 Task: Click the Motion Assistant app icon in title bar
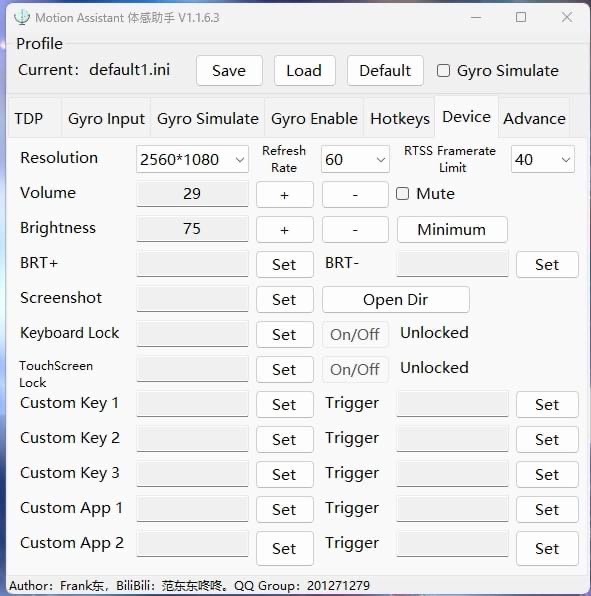pyautogui.click(x=22, y=17)
